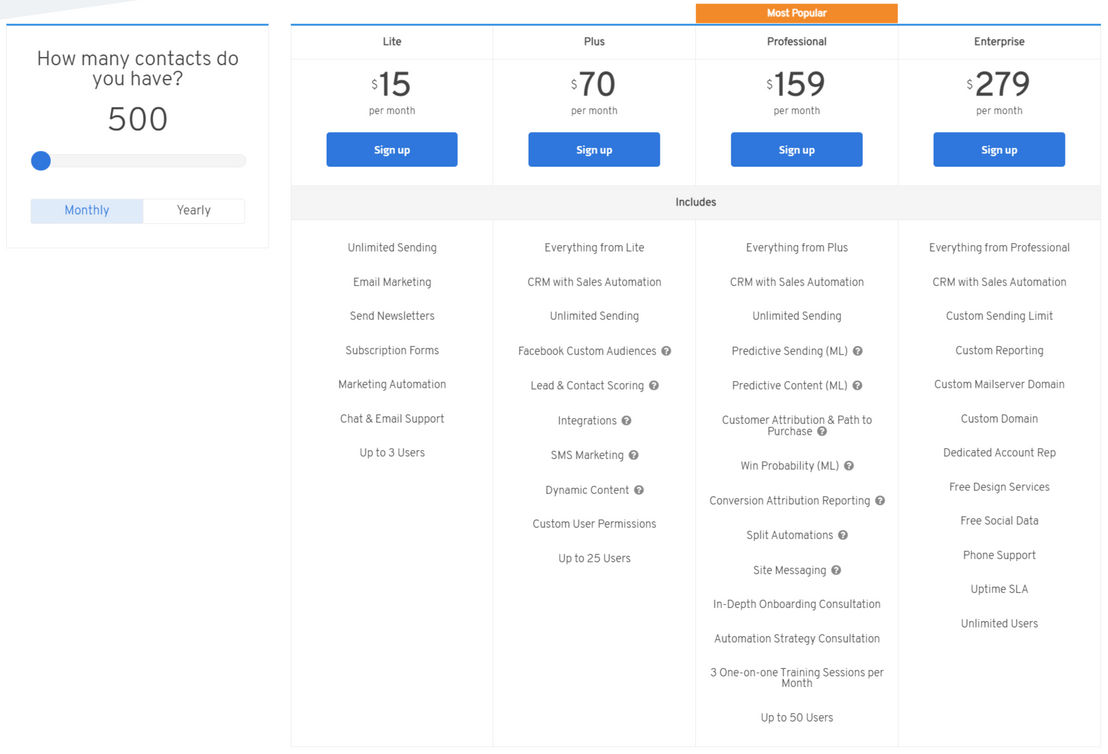Show info tooltip for Integrations

627,421
